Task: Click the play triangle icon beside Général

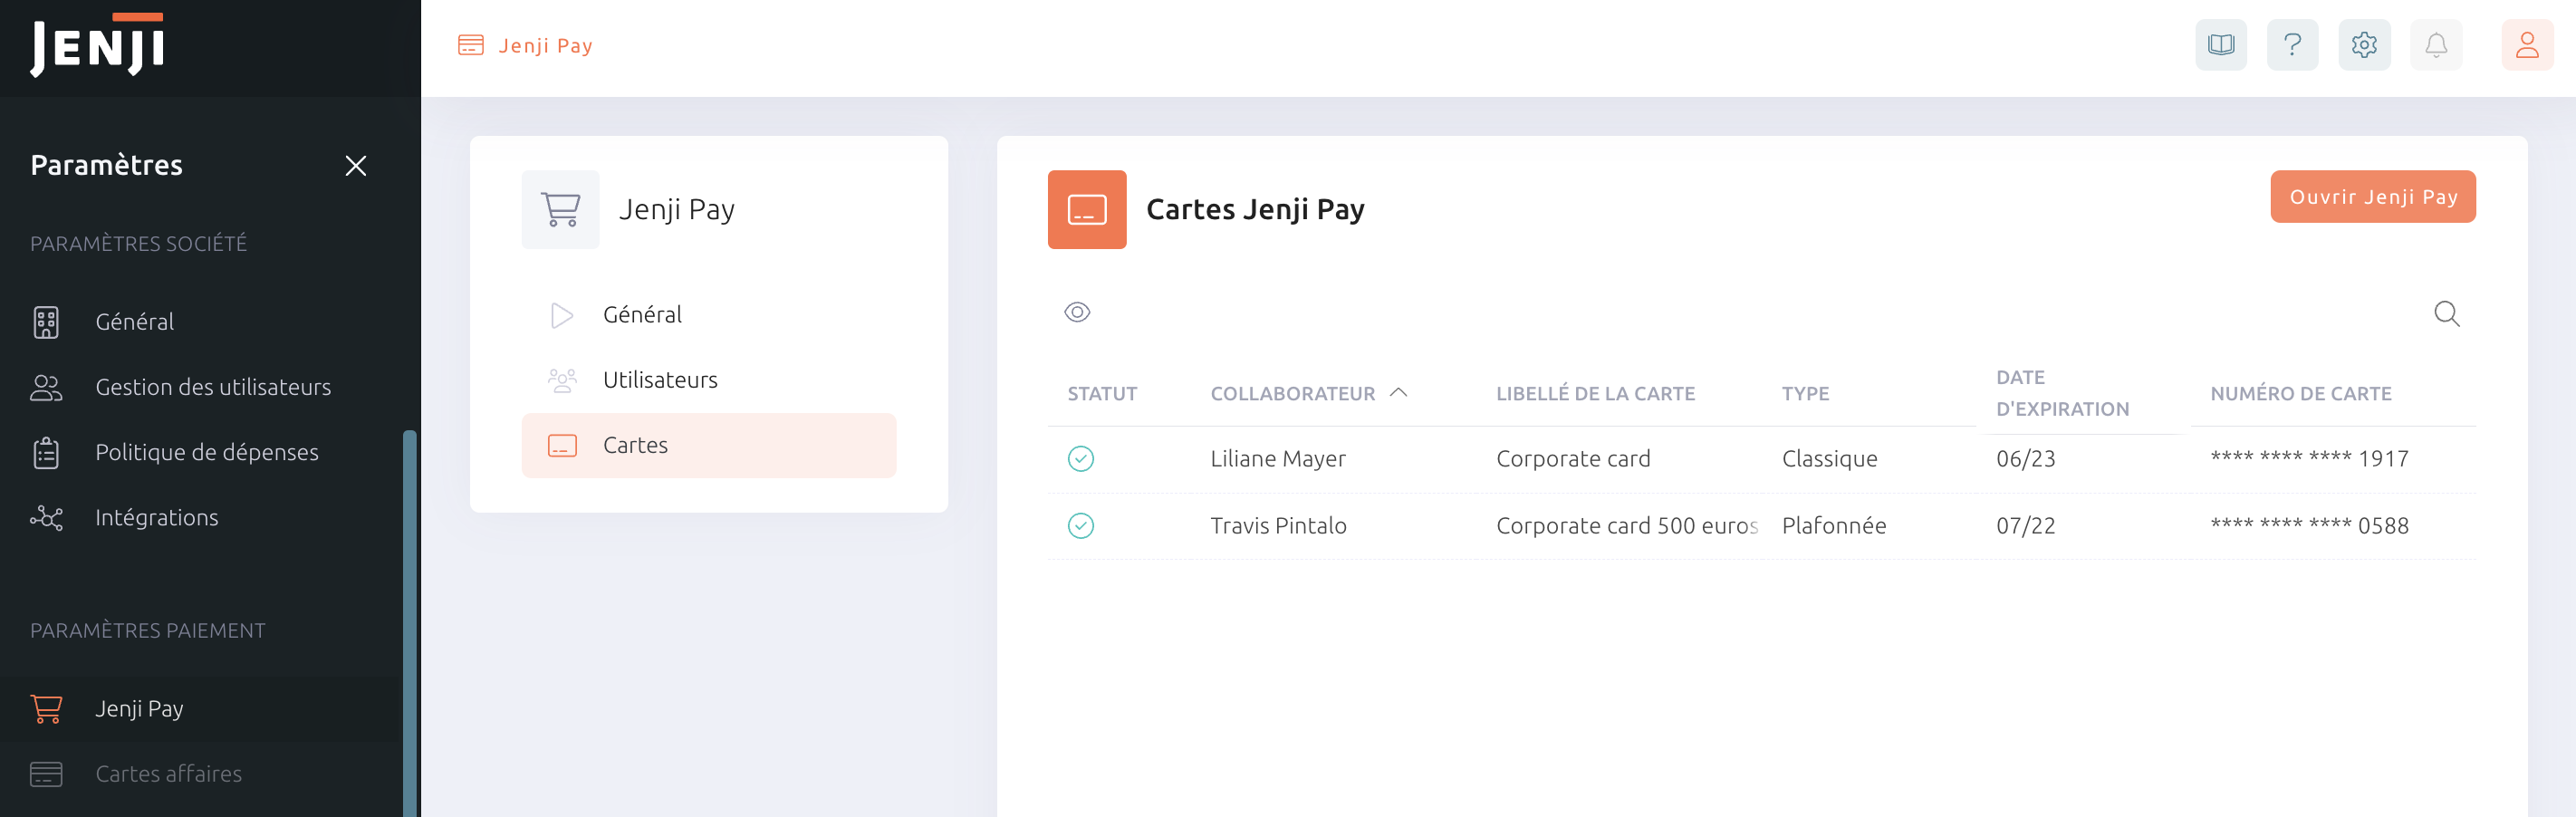Action: (562, 315)
